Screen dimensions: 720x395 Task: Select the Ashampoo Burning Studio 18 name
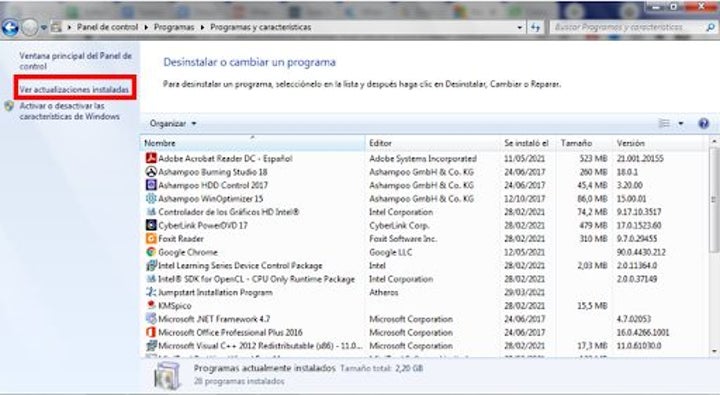coord(213,172)
